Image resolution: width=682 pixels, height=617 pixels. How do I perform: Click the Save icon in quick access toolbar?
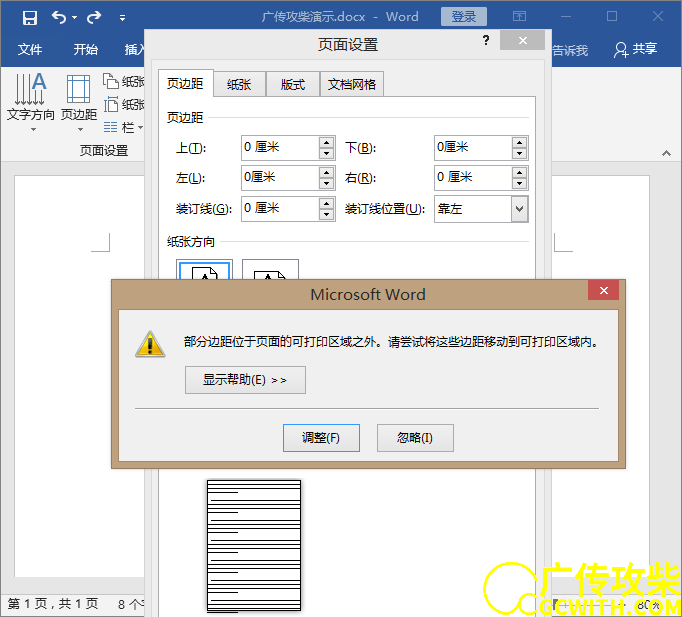(30, 17)
